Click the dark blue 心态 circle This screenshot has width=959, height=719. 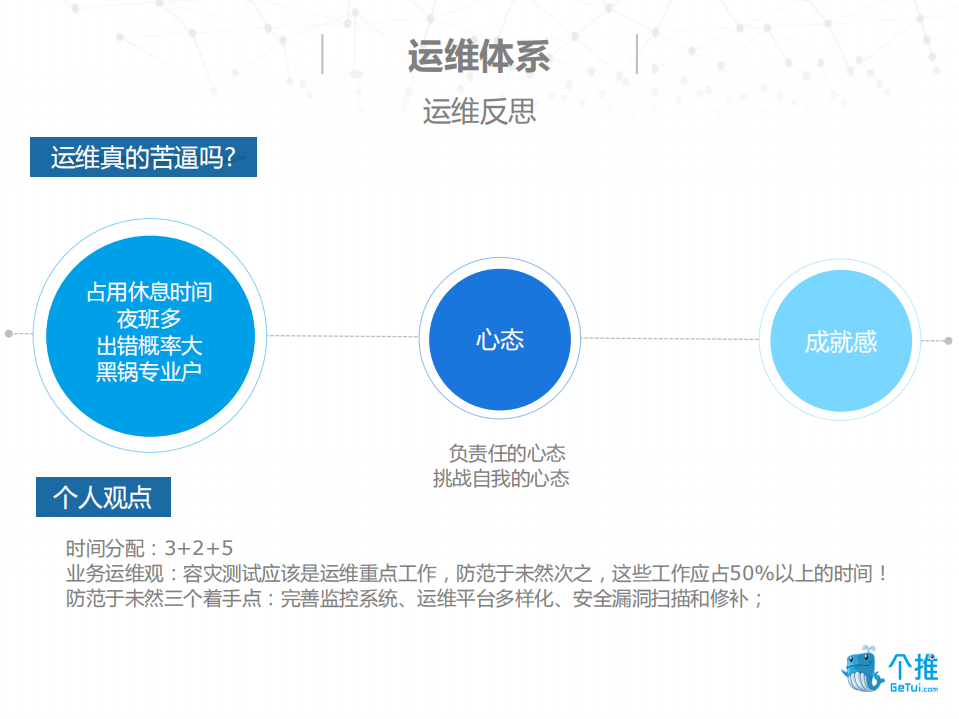click(x=499, y=339)
